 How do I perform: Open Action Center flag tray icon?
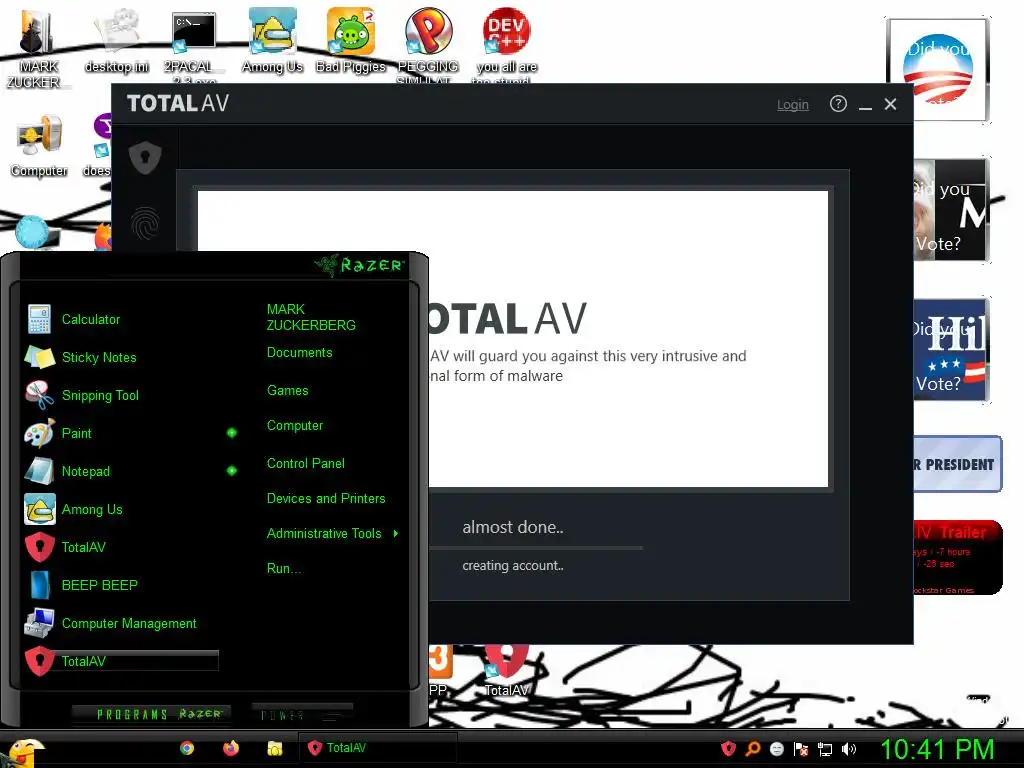801,749
